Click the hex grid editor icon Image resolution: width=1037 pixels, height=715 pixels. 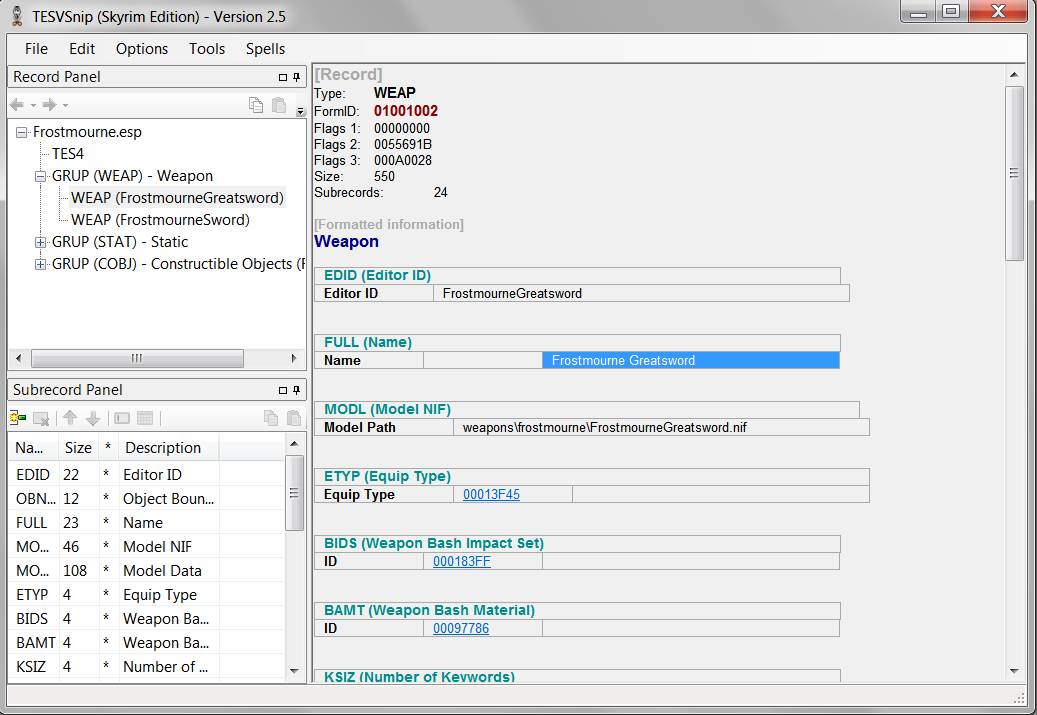coord(145,418)
